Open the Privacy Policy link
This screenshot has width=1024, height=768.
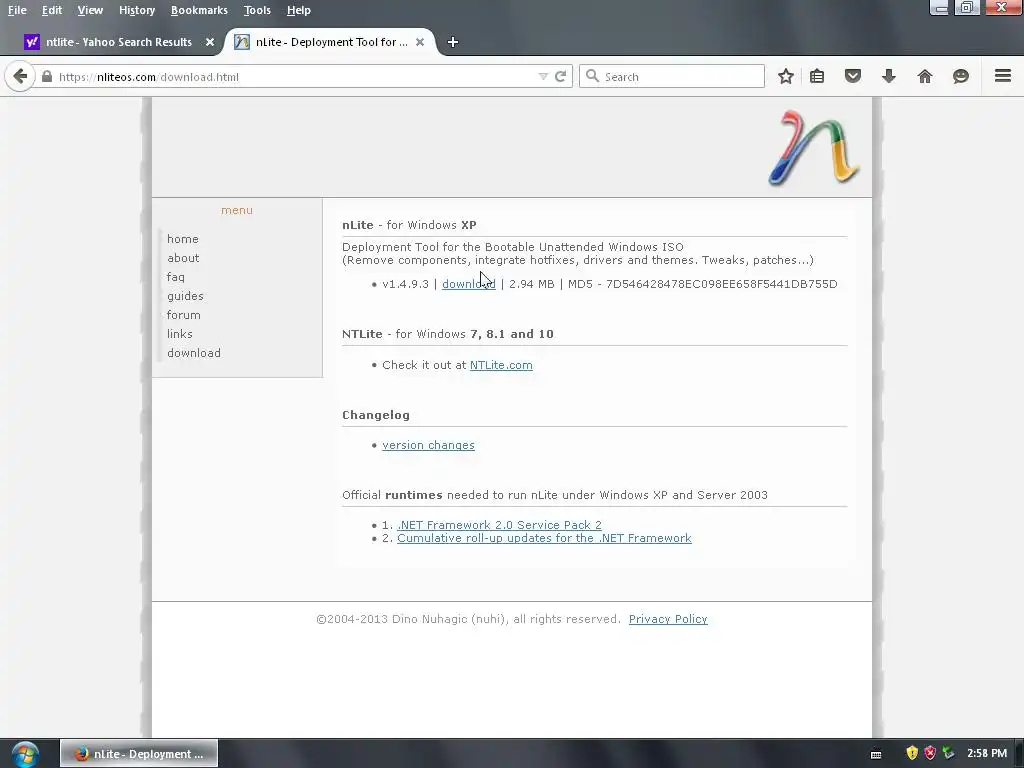668,619
